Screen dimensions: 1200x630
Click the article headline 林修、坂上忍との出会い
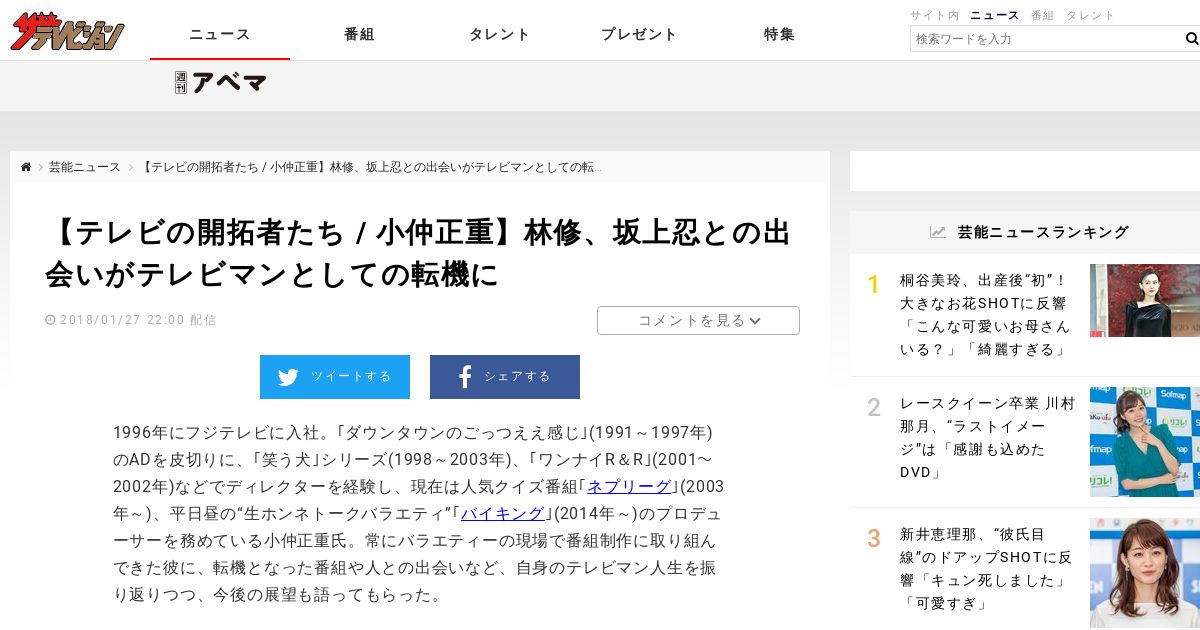click(418, 253)
